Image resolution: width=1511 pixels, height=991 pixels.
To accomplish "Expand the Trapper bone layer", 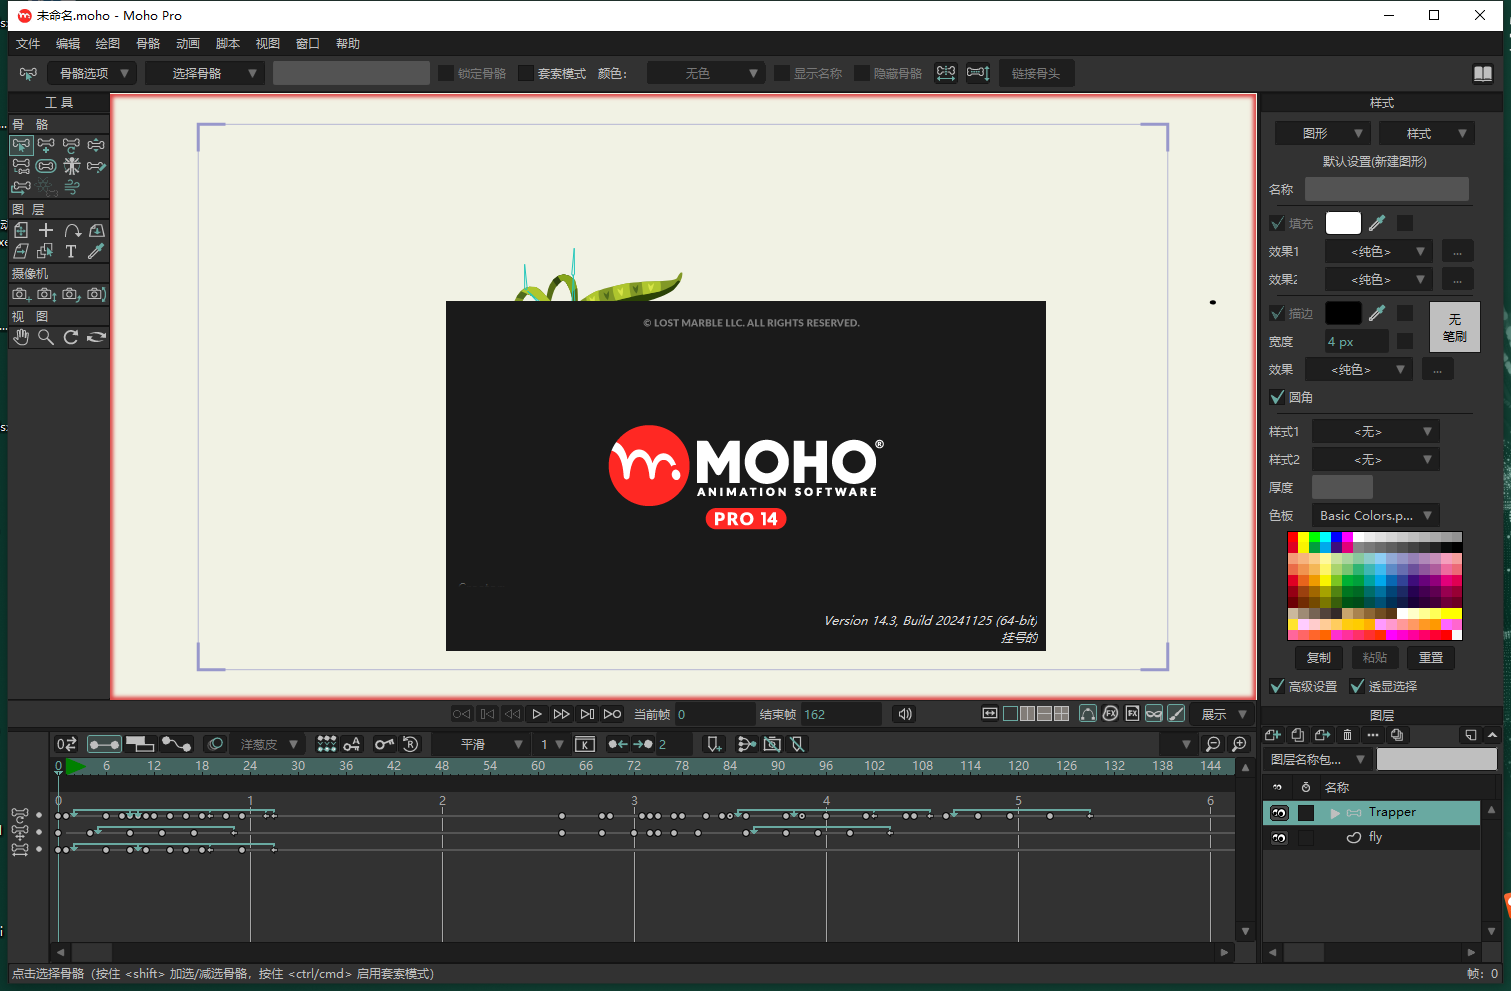I will pyautogui.click(x=1335, y=813).
